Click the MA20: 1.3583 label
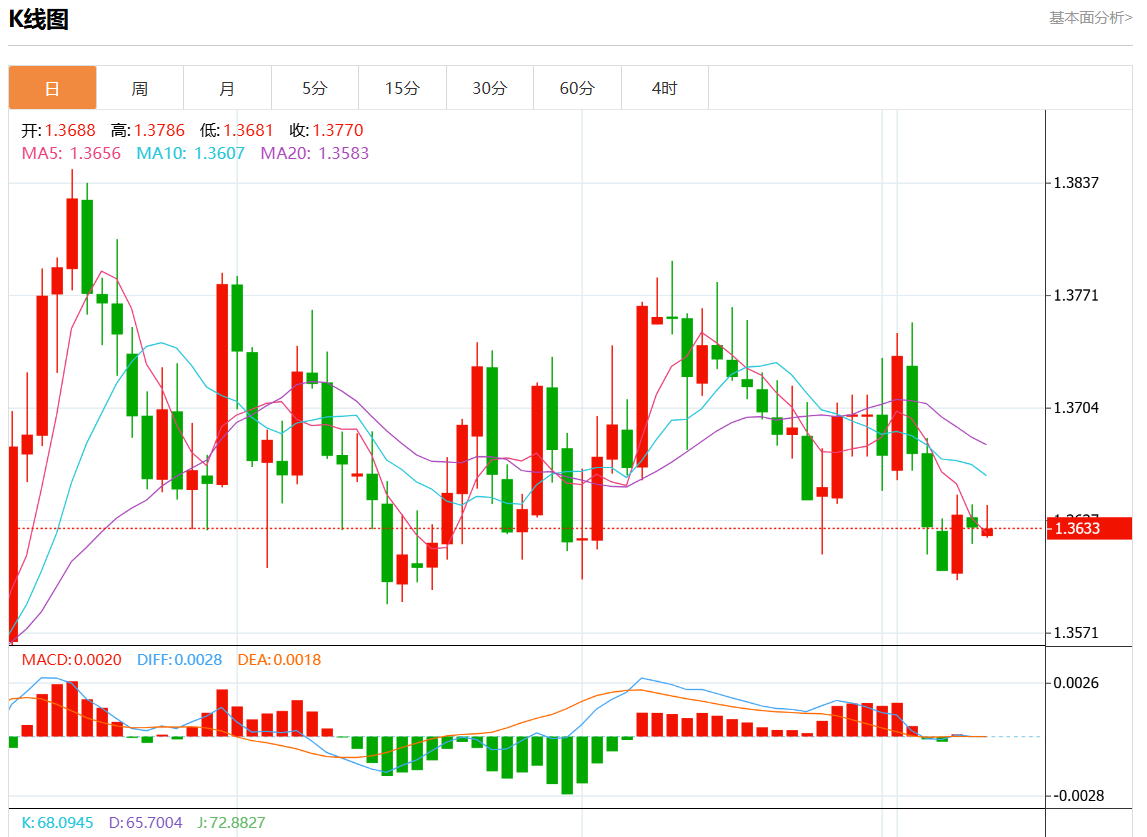Viewport: 1147px width, 837px height. tap(315, 153)
